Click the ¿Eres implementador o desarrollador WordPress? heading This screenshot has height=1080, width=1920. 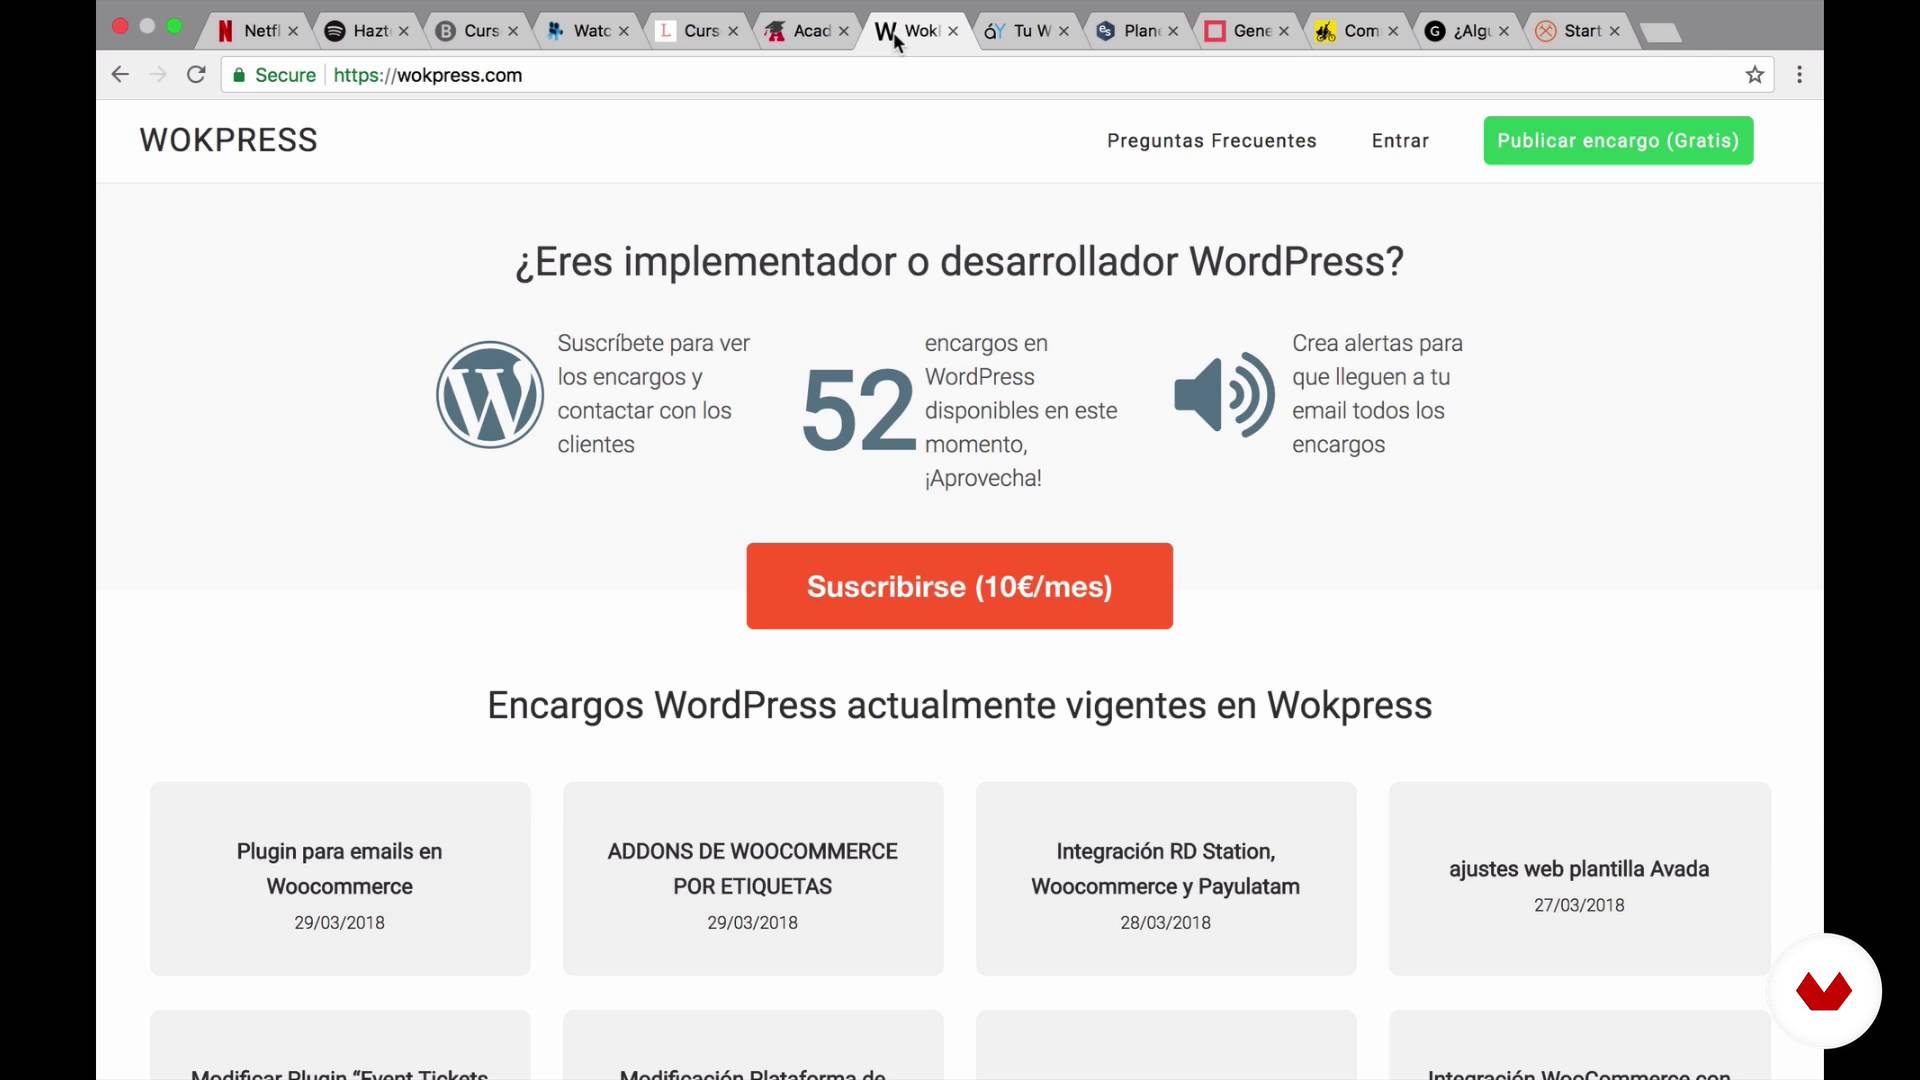959,262
